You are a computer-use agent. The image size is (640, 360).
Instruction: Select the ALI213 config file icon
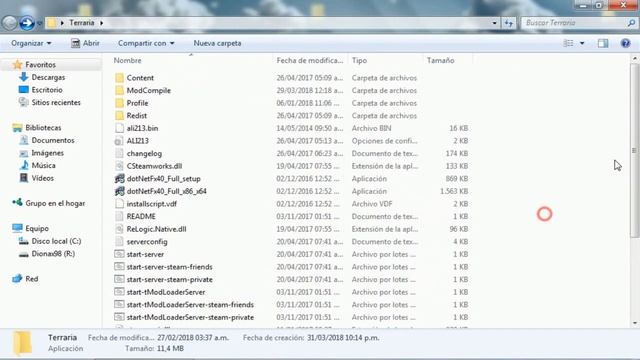pos(119,141)
